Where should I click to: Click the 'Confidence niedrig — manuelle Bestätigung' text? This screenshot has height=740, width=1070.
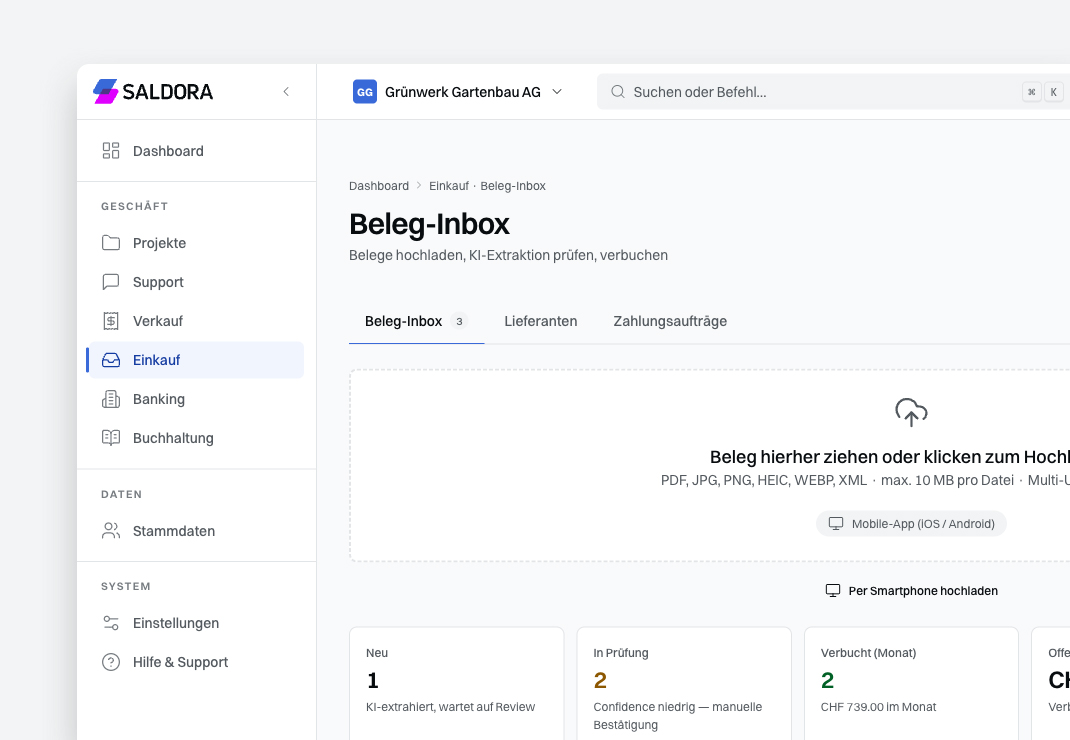[x=678, y=715]
